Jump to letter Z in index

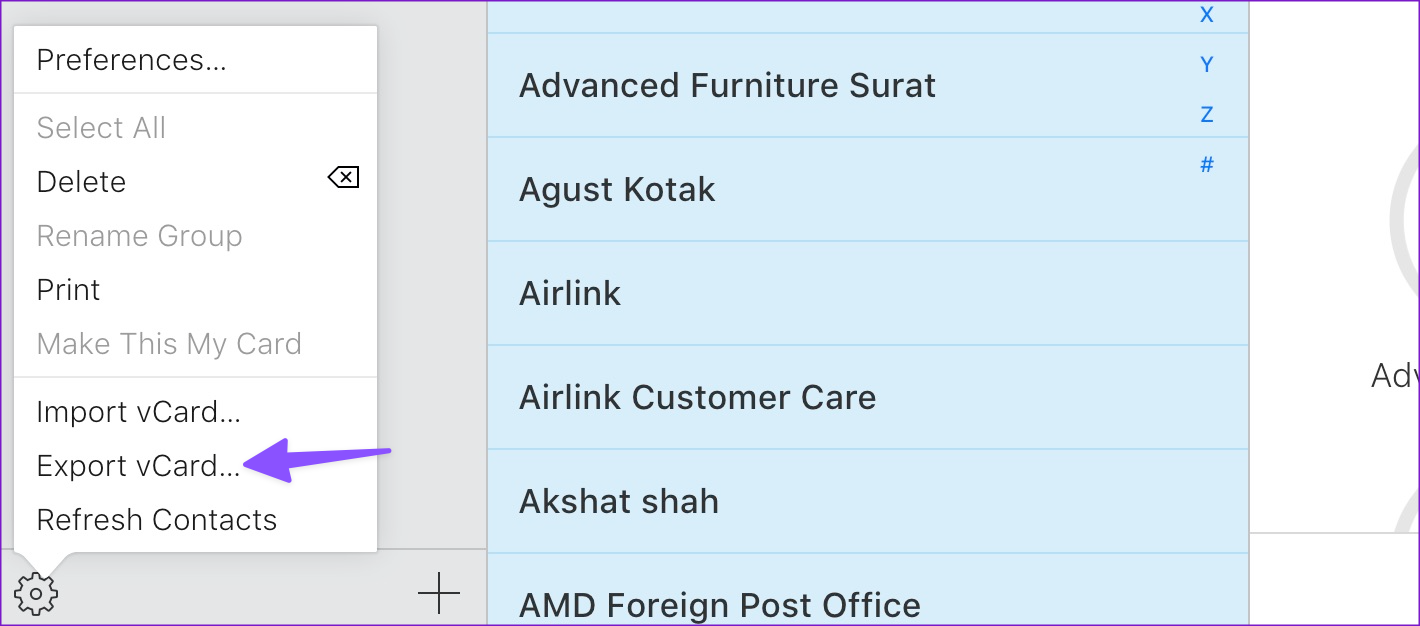pos(1207,115)
